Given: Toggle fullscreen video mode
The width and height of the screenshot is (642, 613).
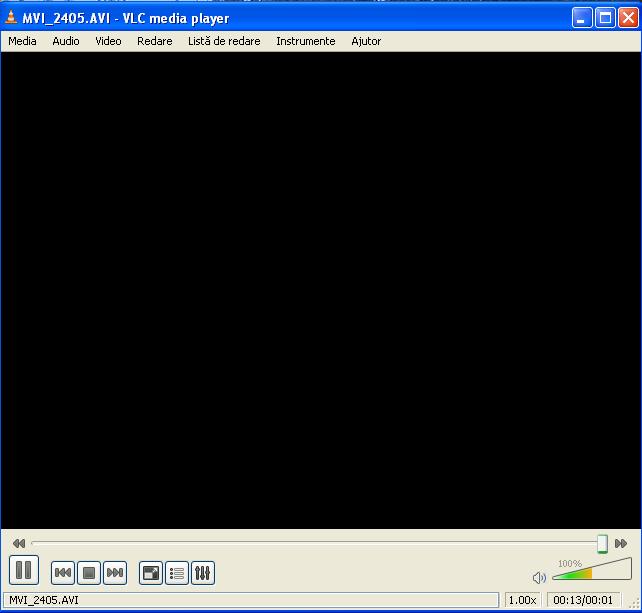Looking at the screenshot, I should [x=151, y=572].
